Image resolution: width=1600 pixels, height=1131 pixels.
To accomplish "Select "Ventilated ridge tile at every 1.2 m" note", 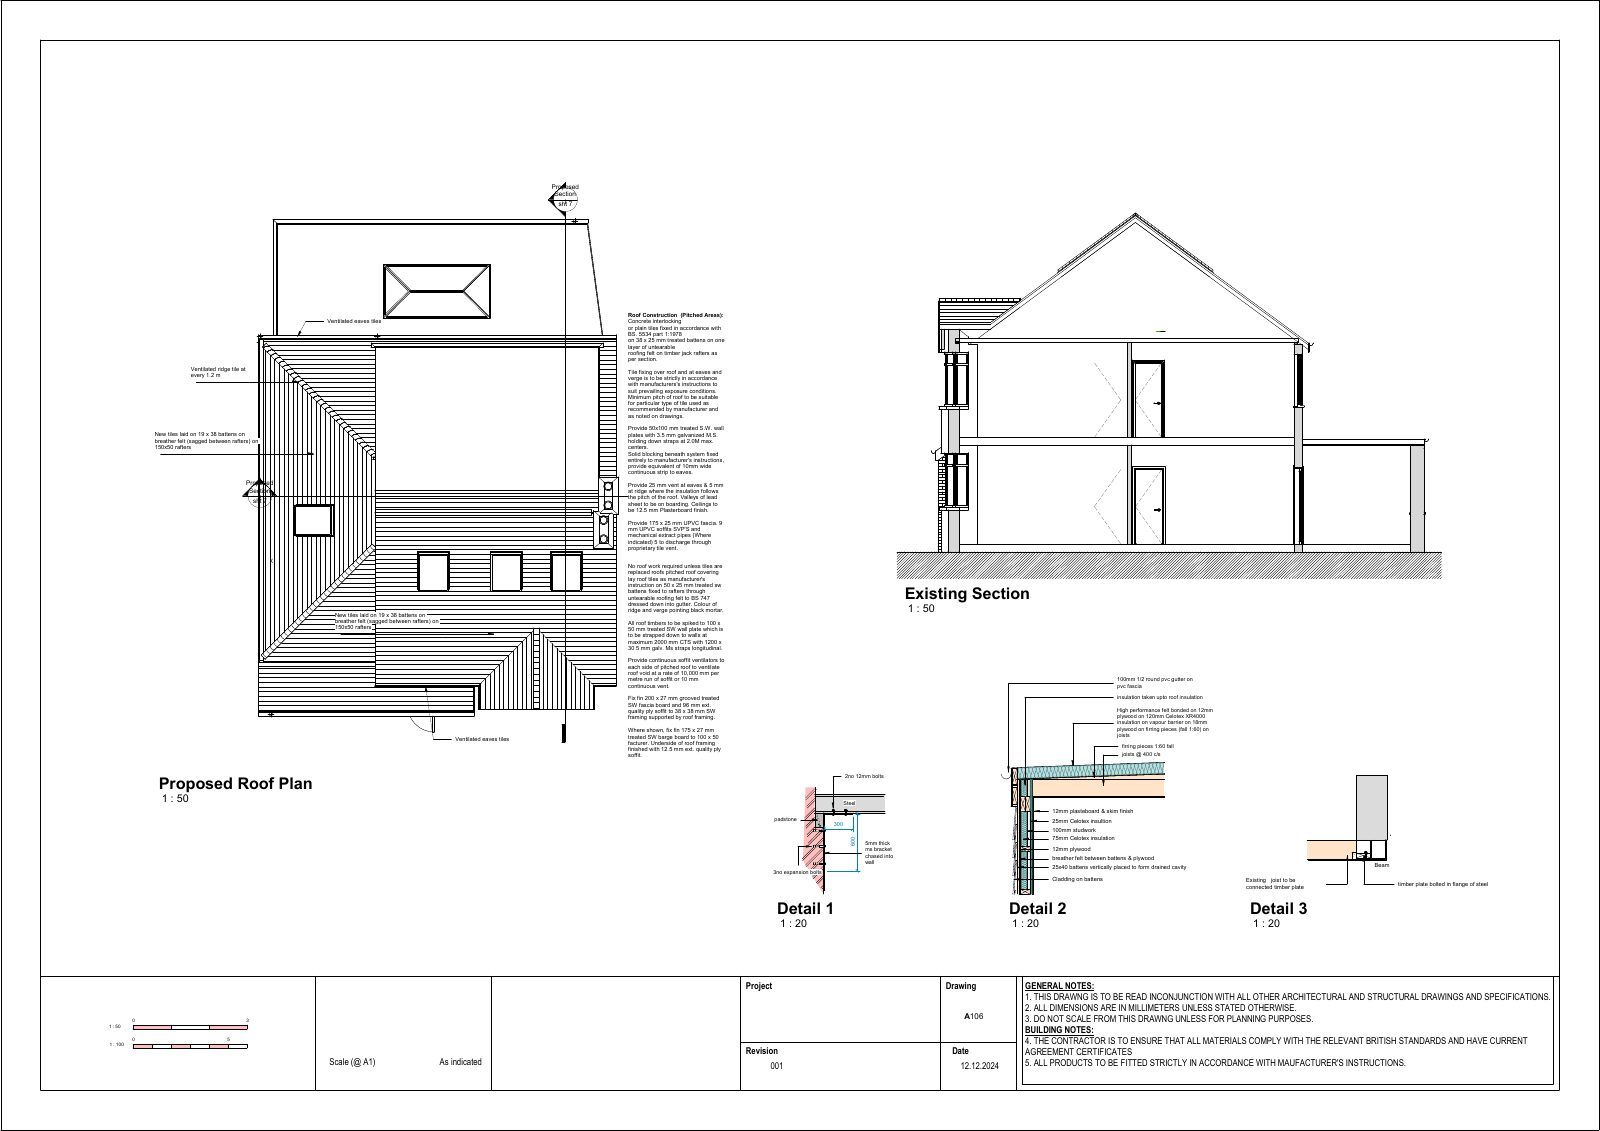I will (x=218, y=372).
